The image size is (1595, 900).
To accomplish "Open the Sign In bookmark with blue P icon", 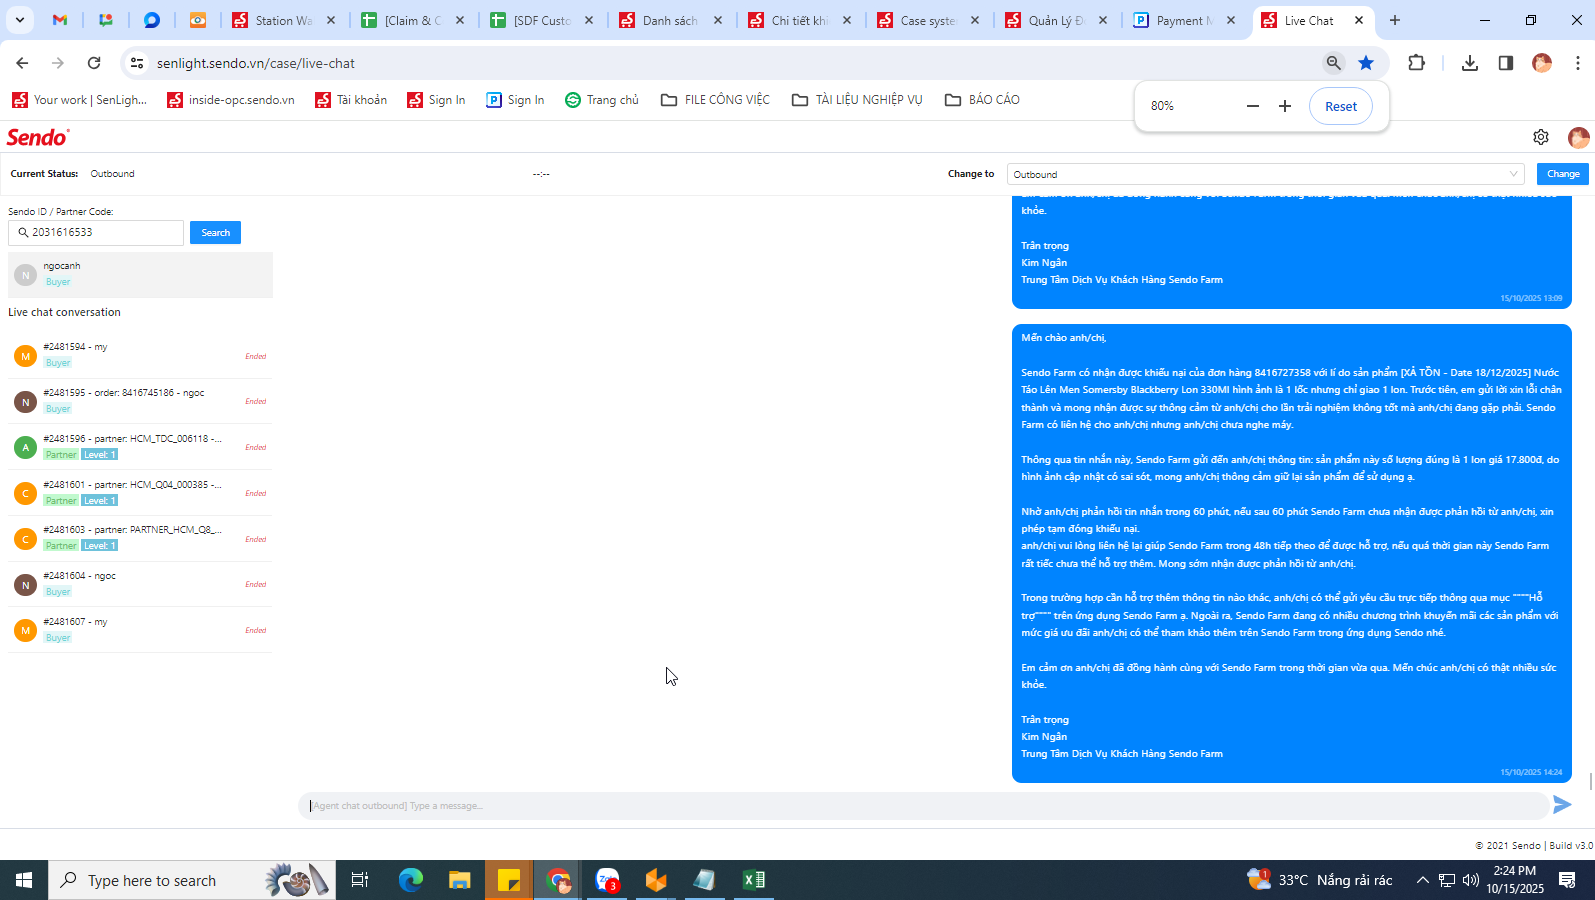I will [515, 100].
